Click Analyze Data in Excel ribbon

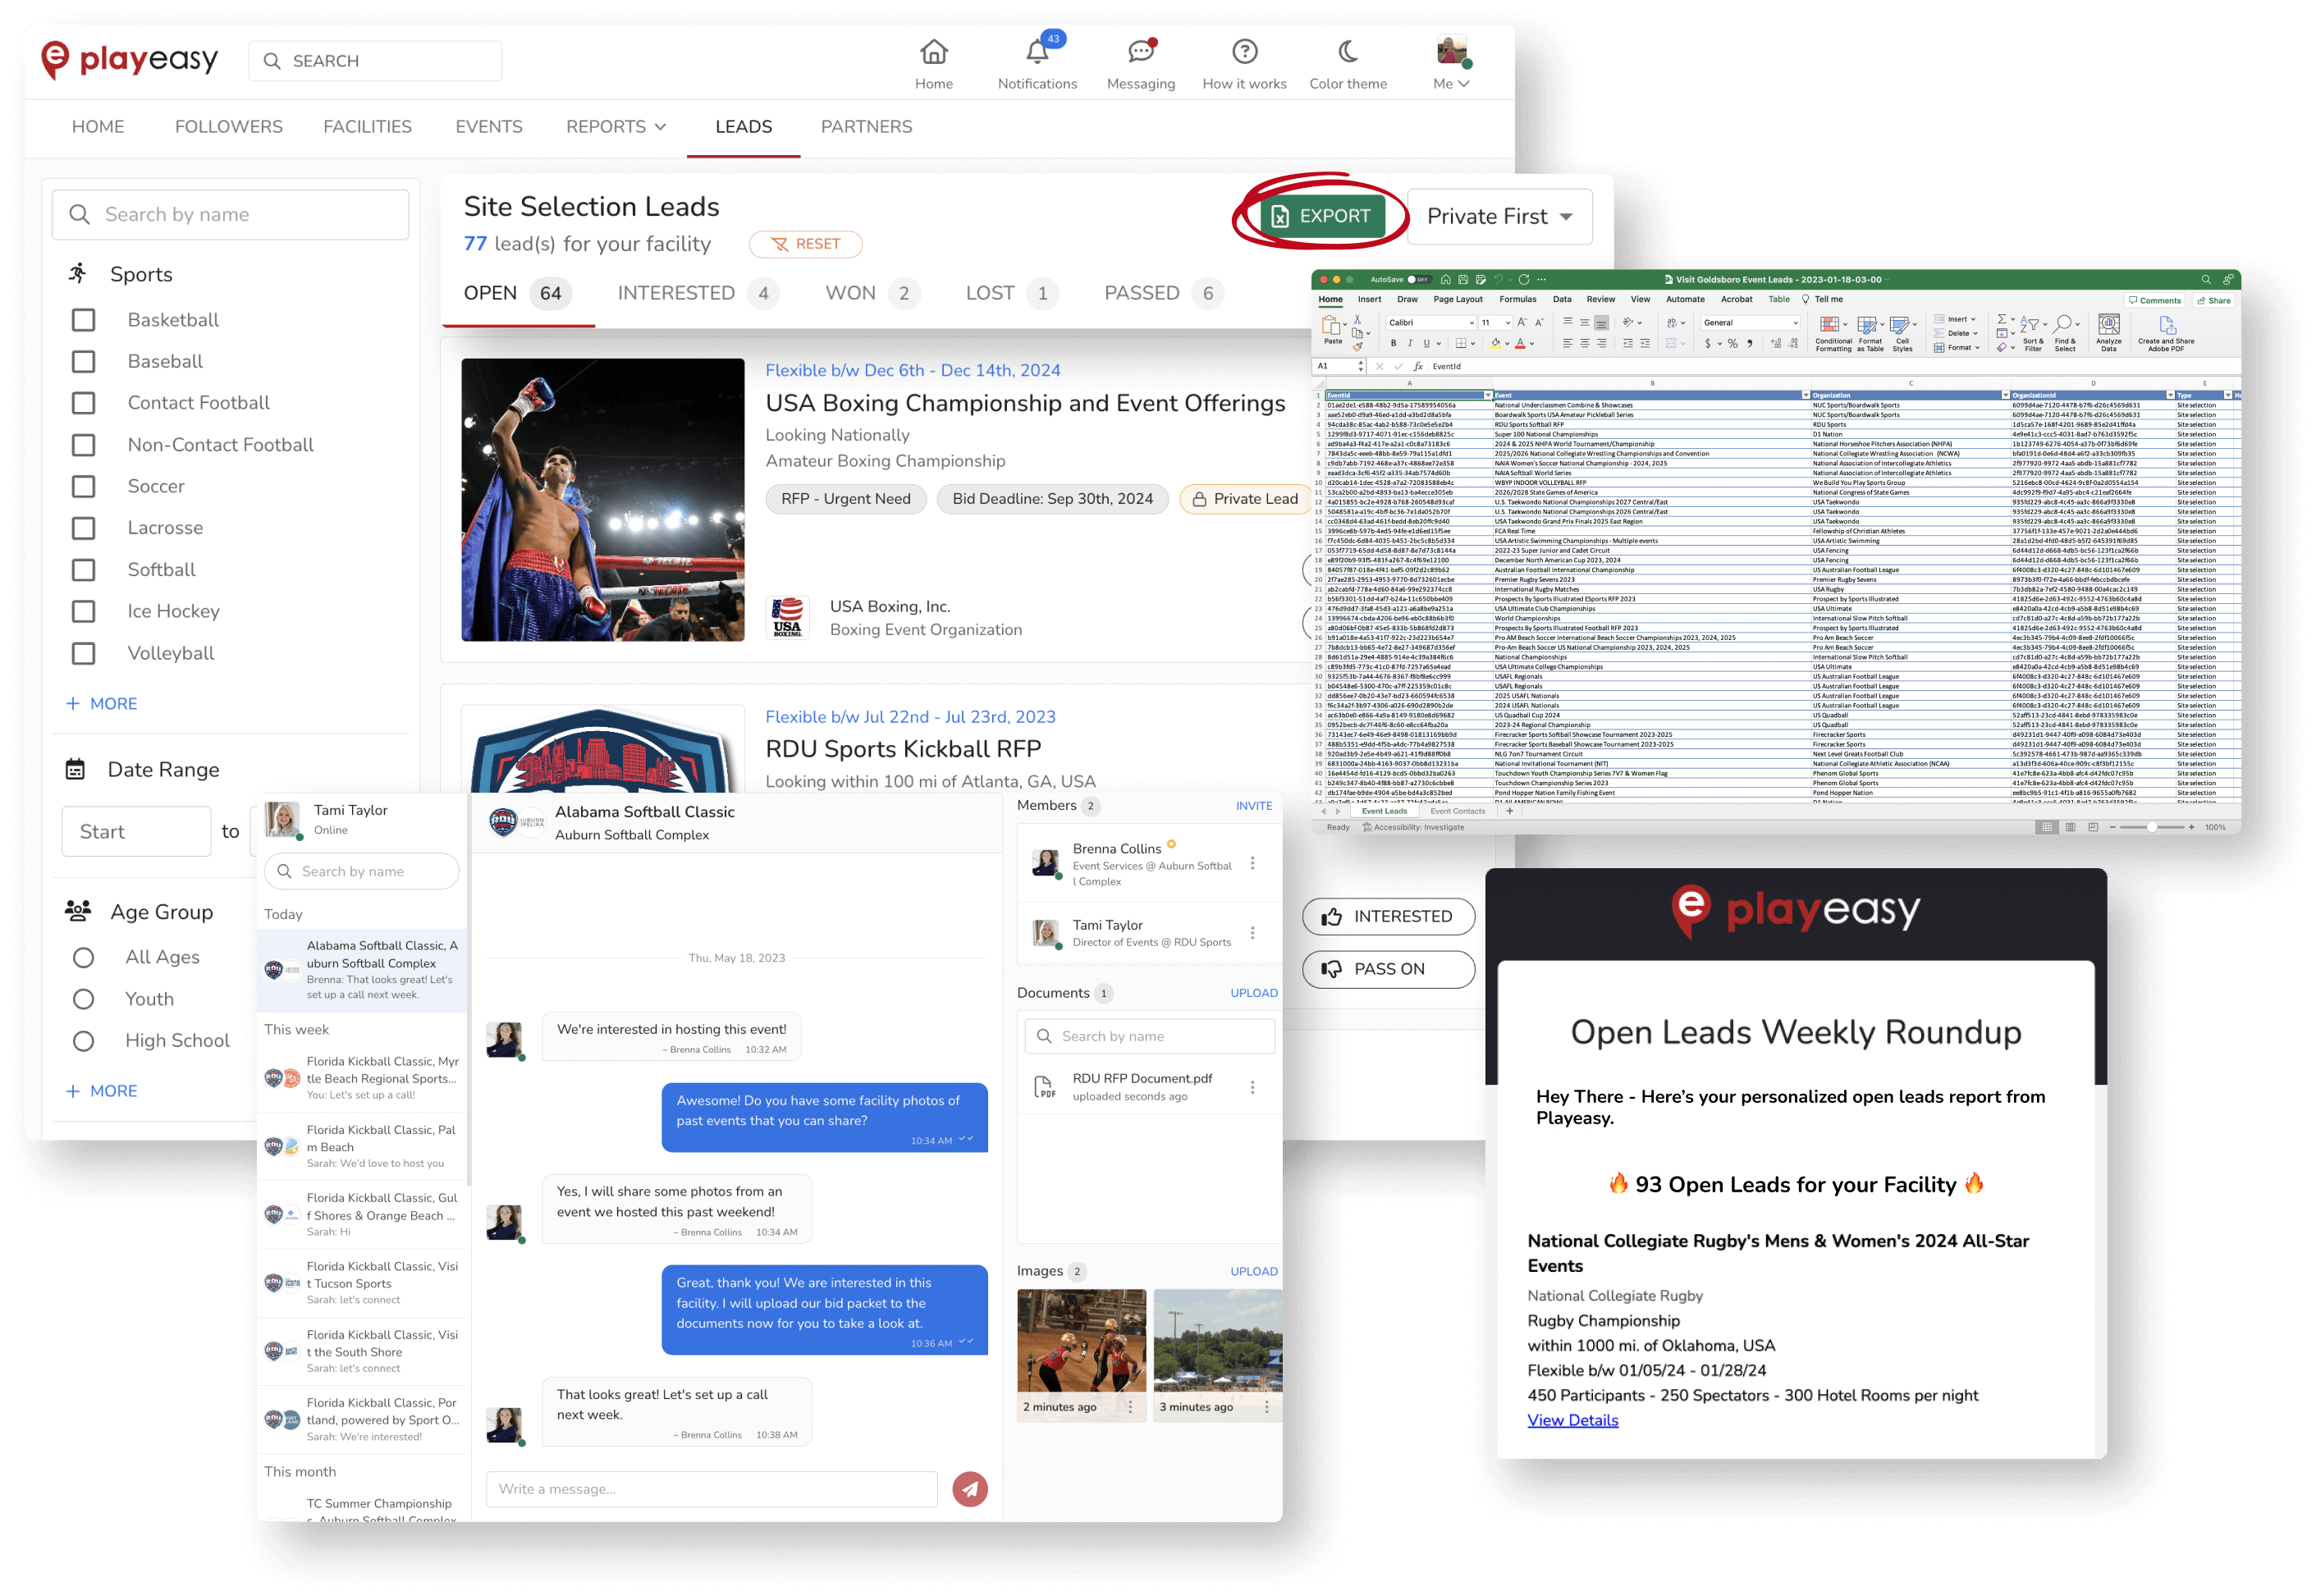(2108, 334)
